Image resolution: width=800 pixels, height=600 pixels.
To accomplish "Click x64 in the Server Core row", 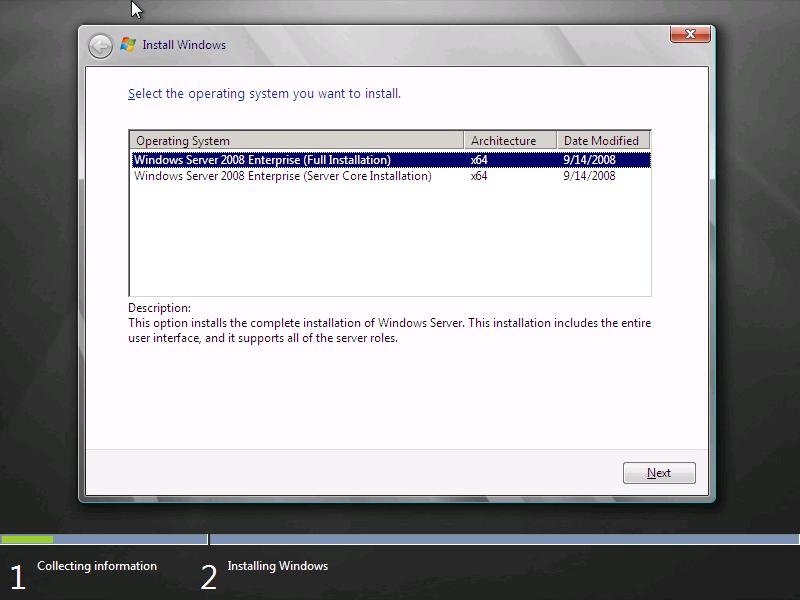I will [x=479, y=176].
